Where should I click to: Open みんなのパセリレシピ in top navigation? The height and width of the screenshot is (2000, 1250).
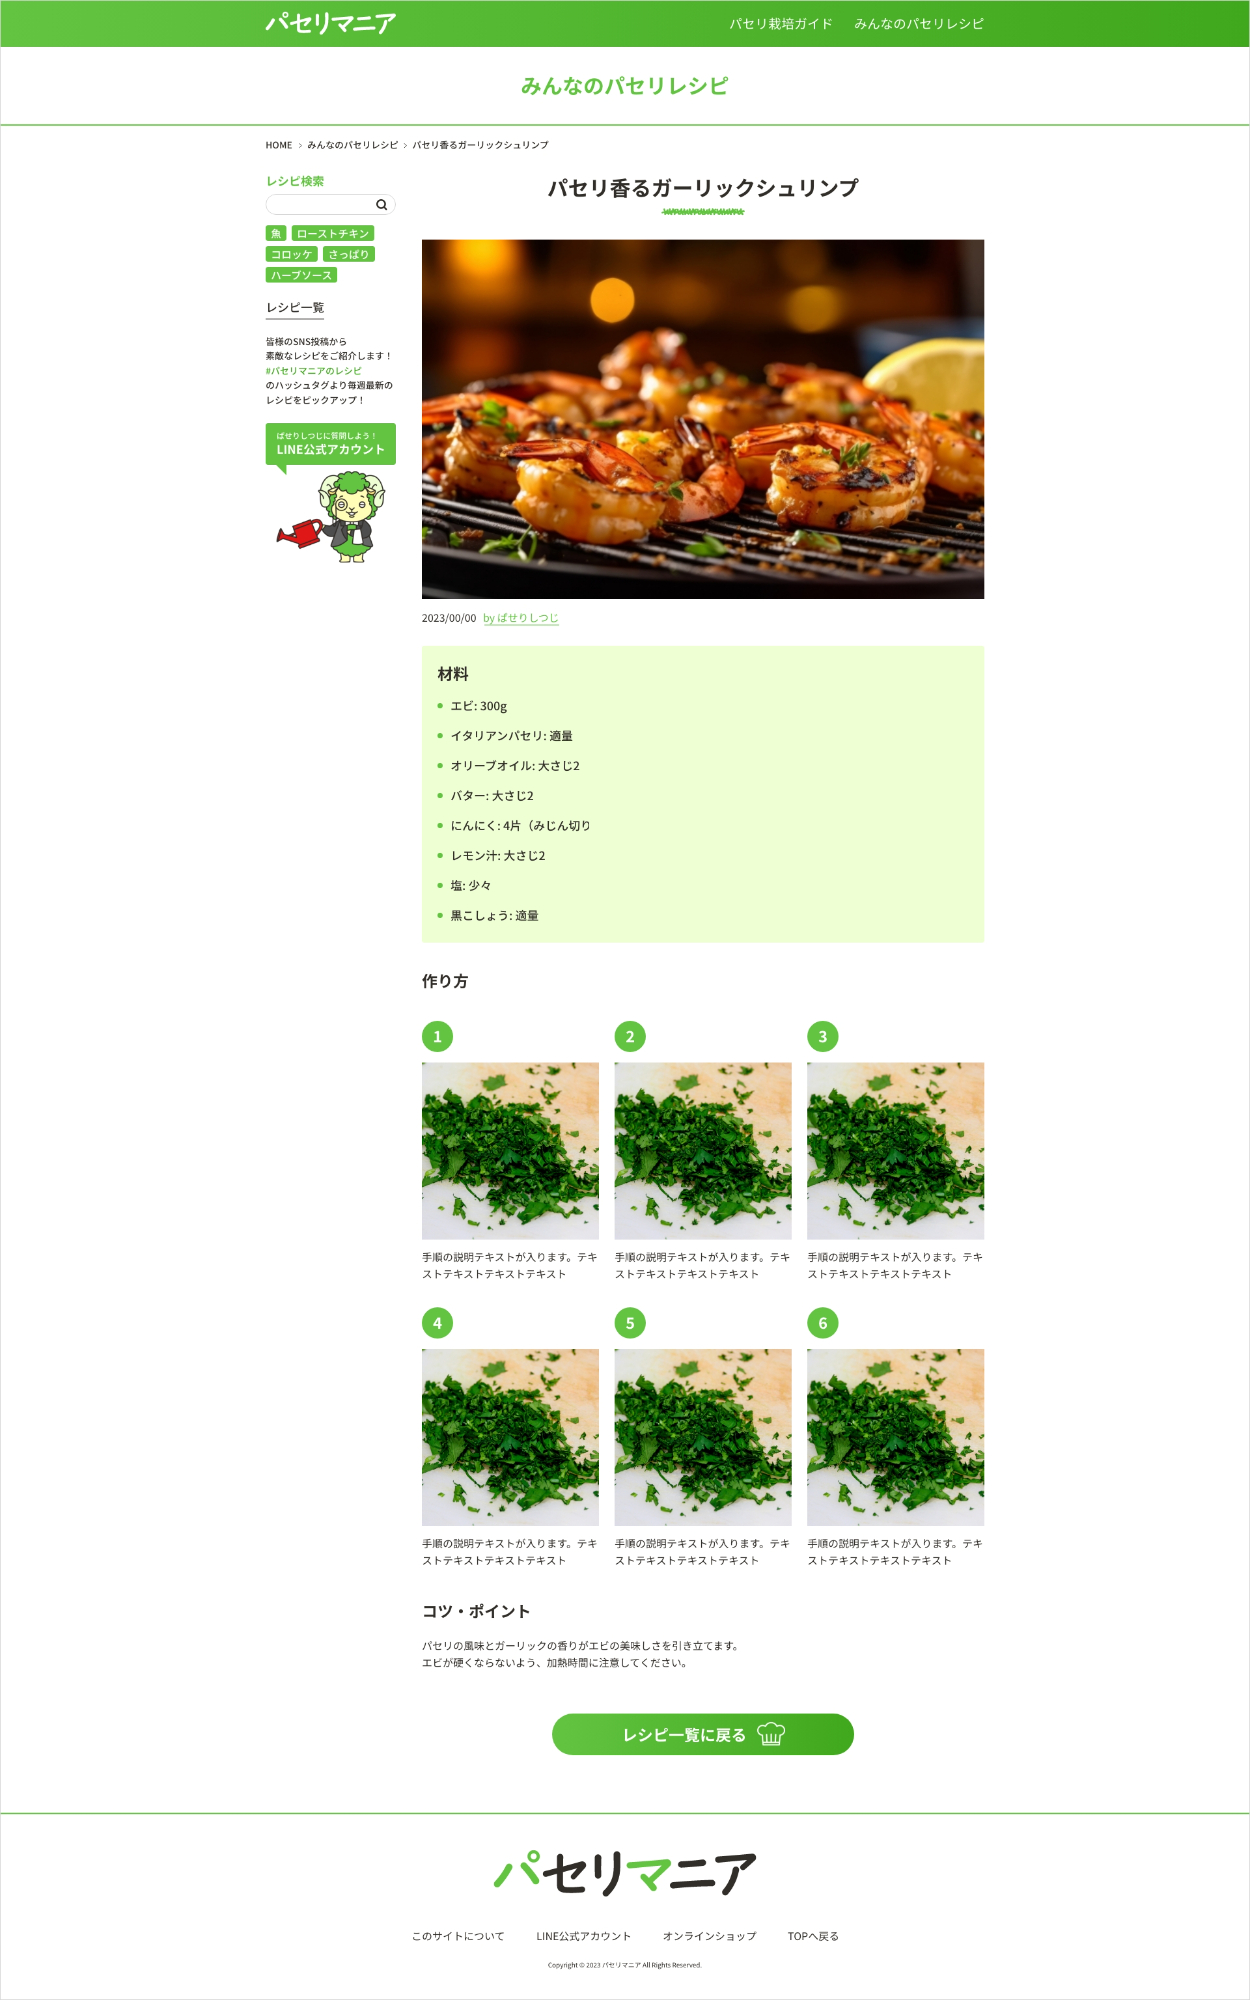click(919, 24)
